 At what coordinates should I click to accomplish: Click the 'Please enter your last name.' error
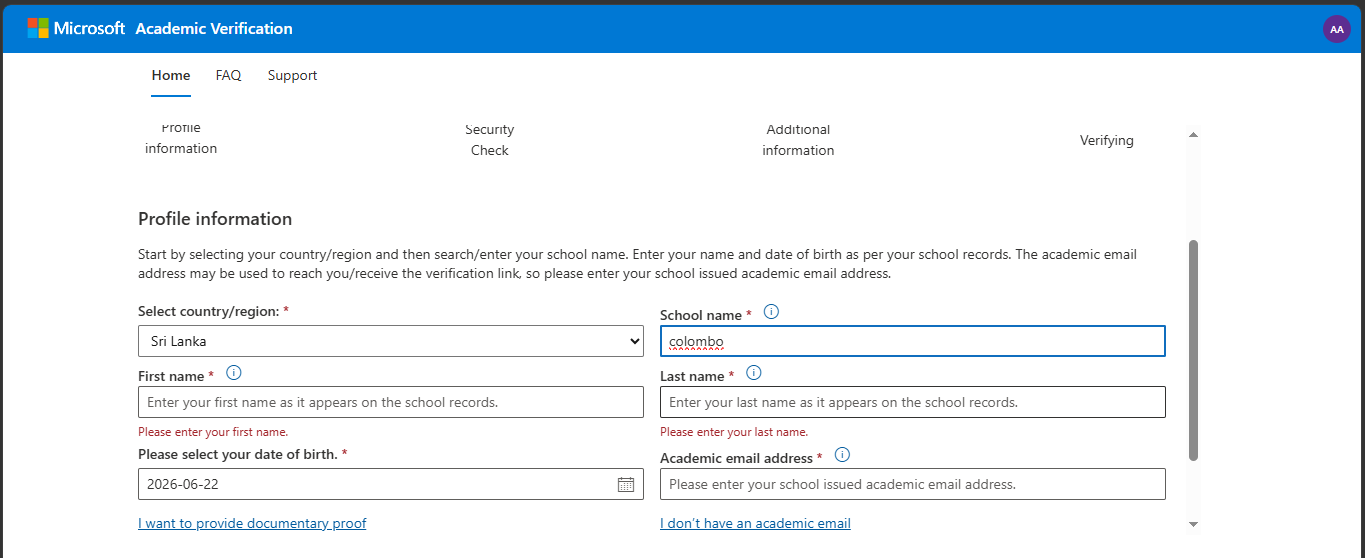734,432
